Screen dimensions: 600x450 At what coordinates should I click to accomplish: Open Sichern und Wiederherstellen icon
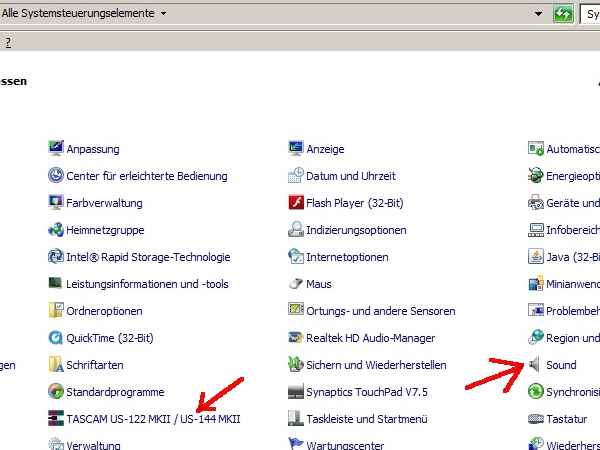tap(296, 364)
